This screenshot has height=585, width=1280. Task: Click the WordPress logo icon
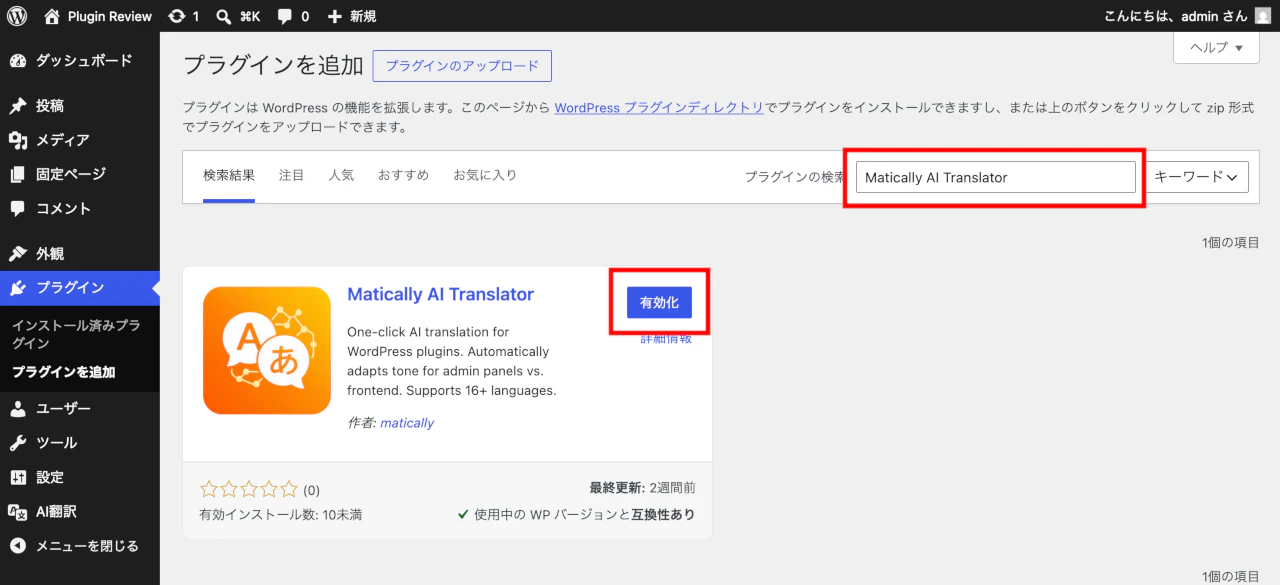(x=17, y=16)
